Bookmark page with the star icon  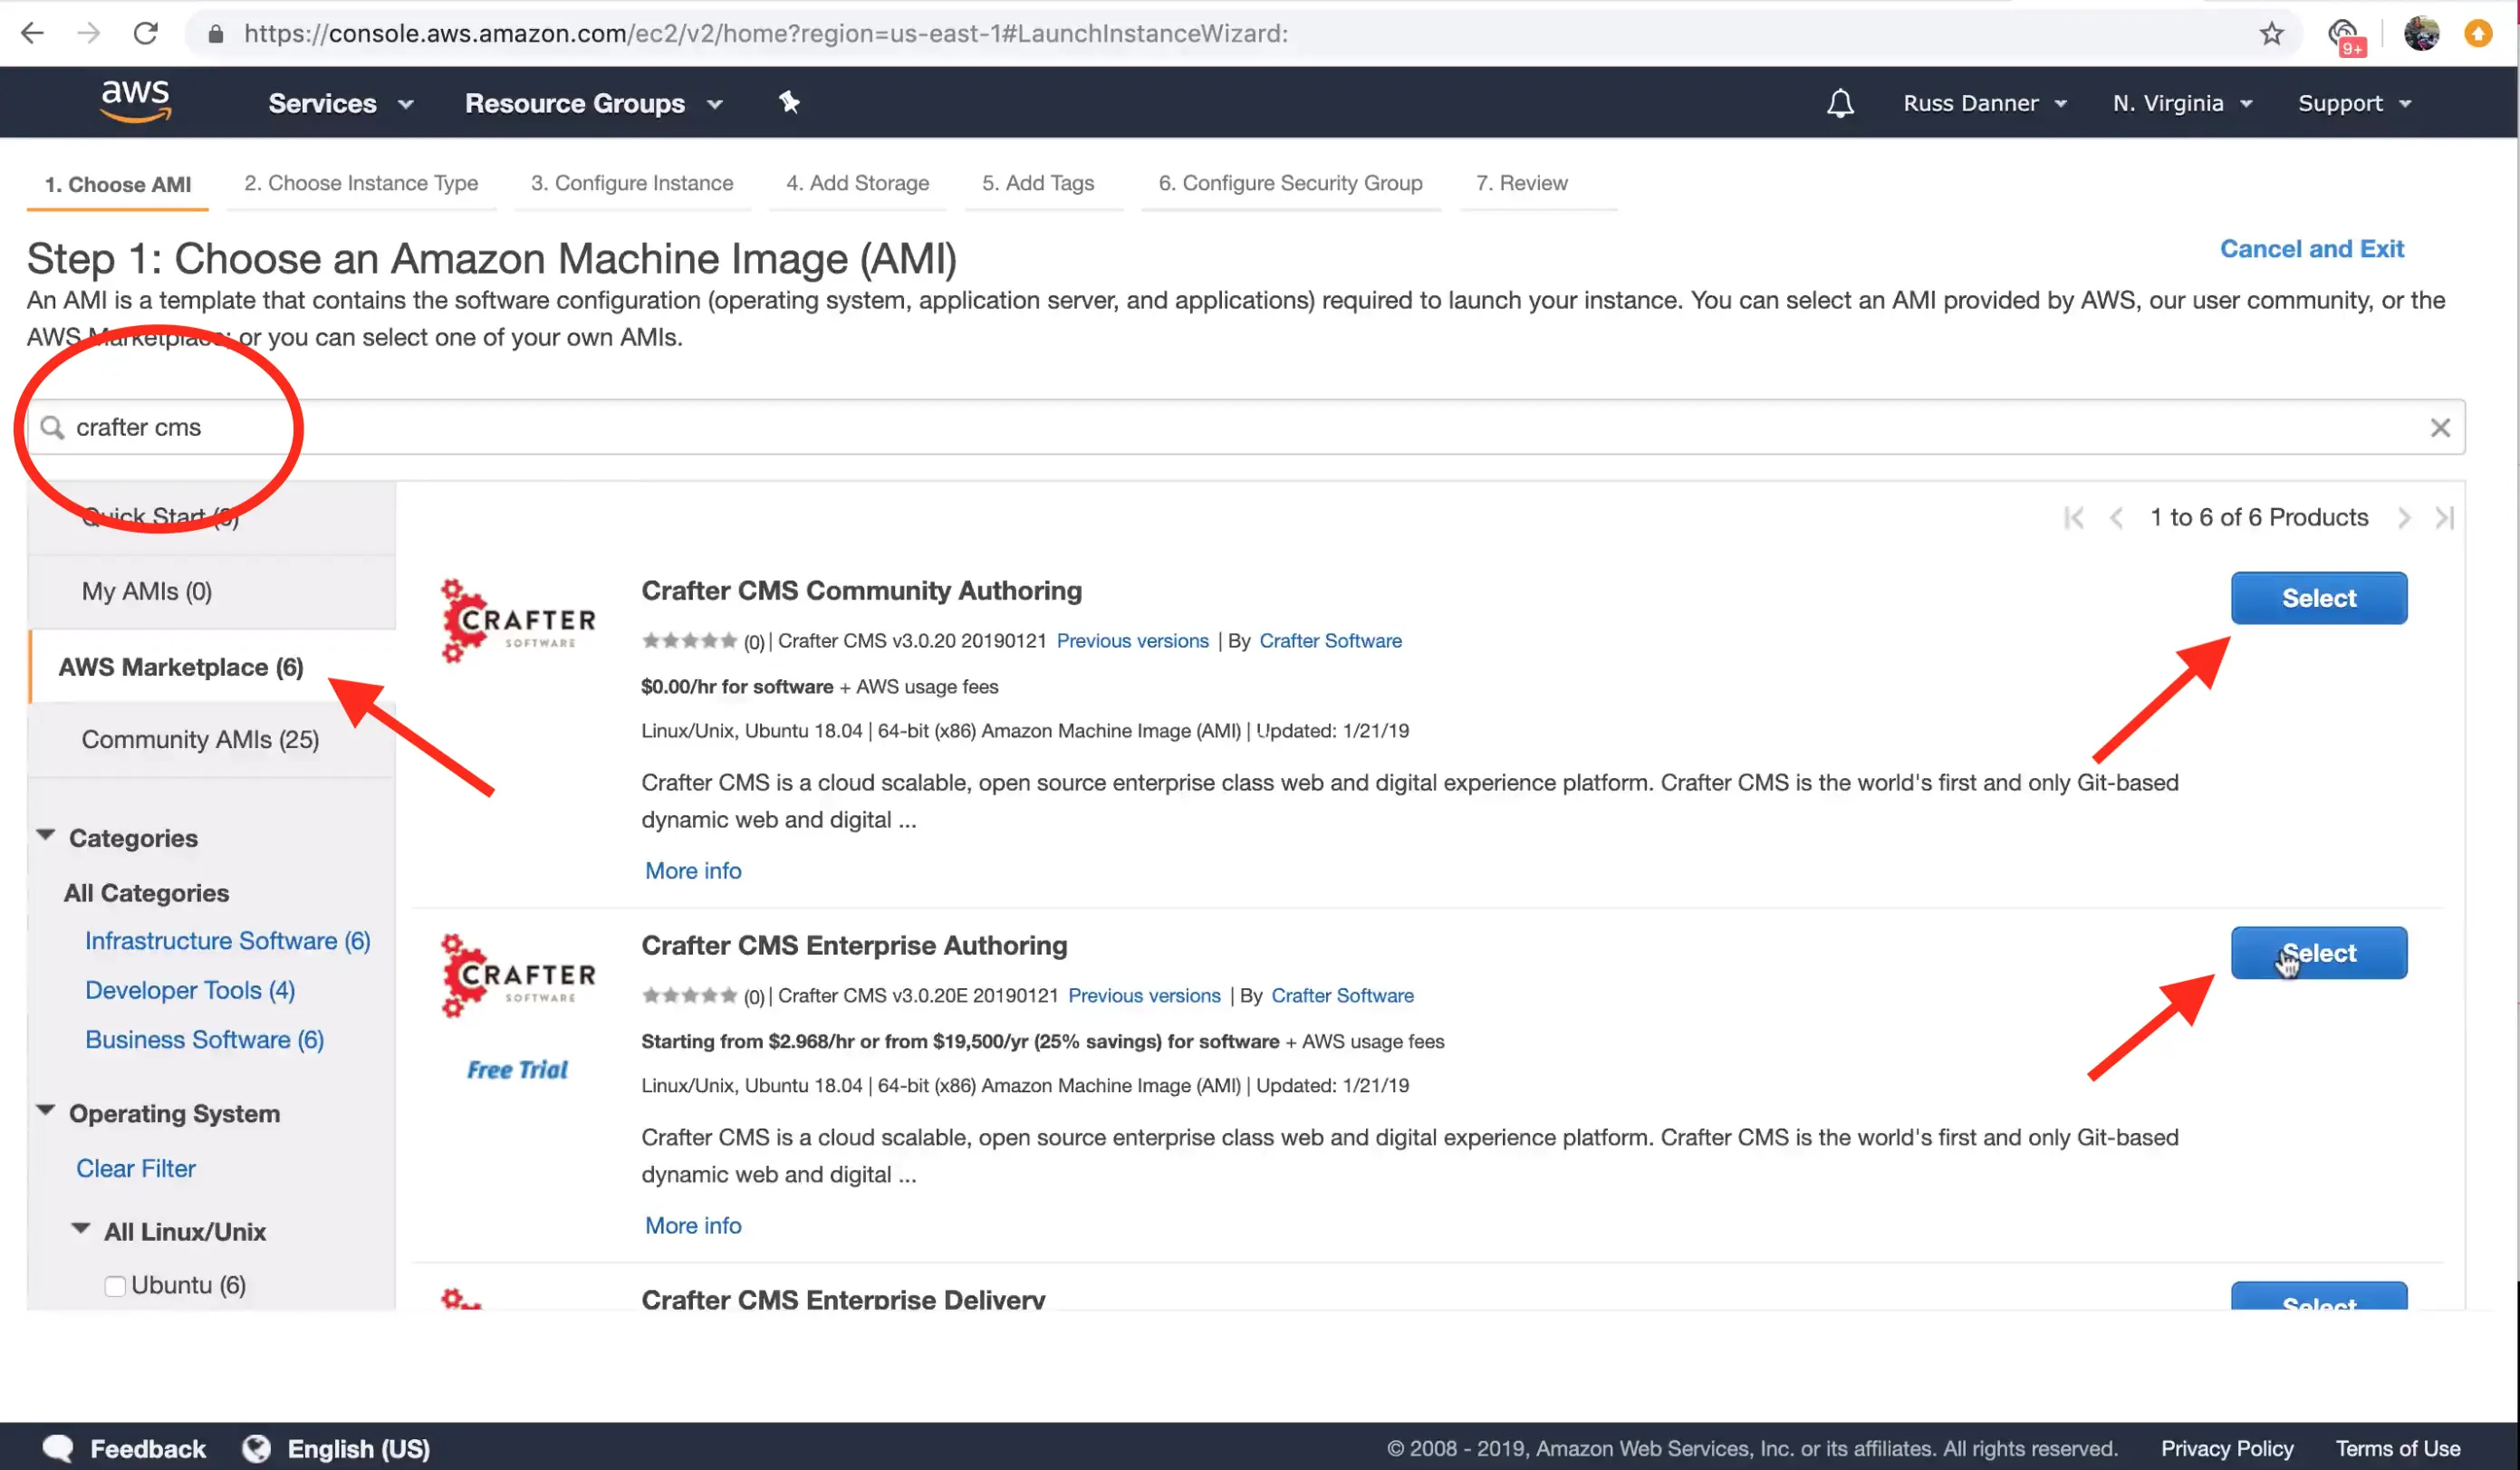[2271, 33]
